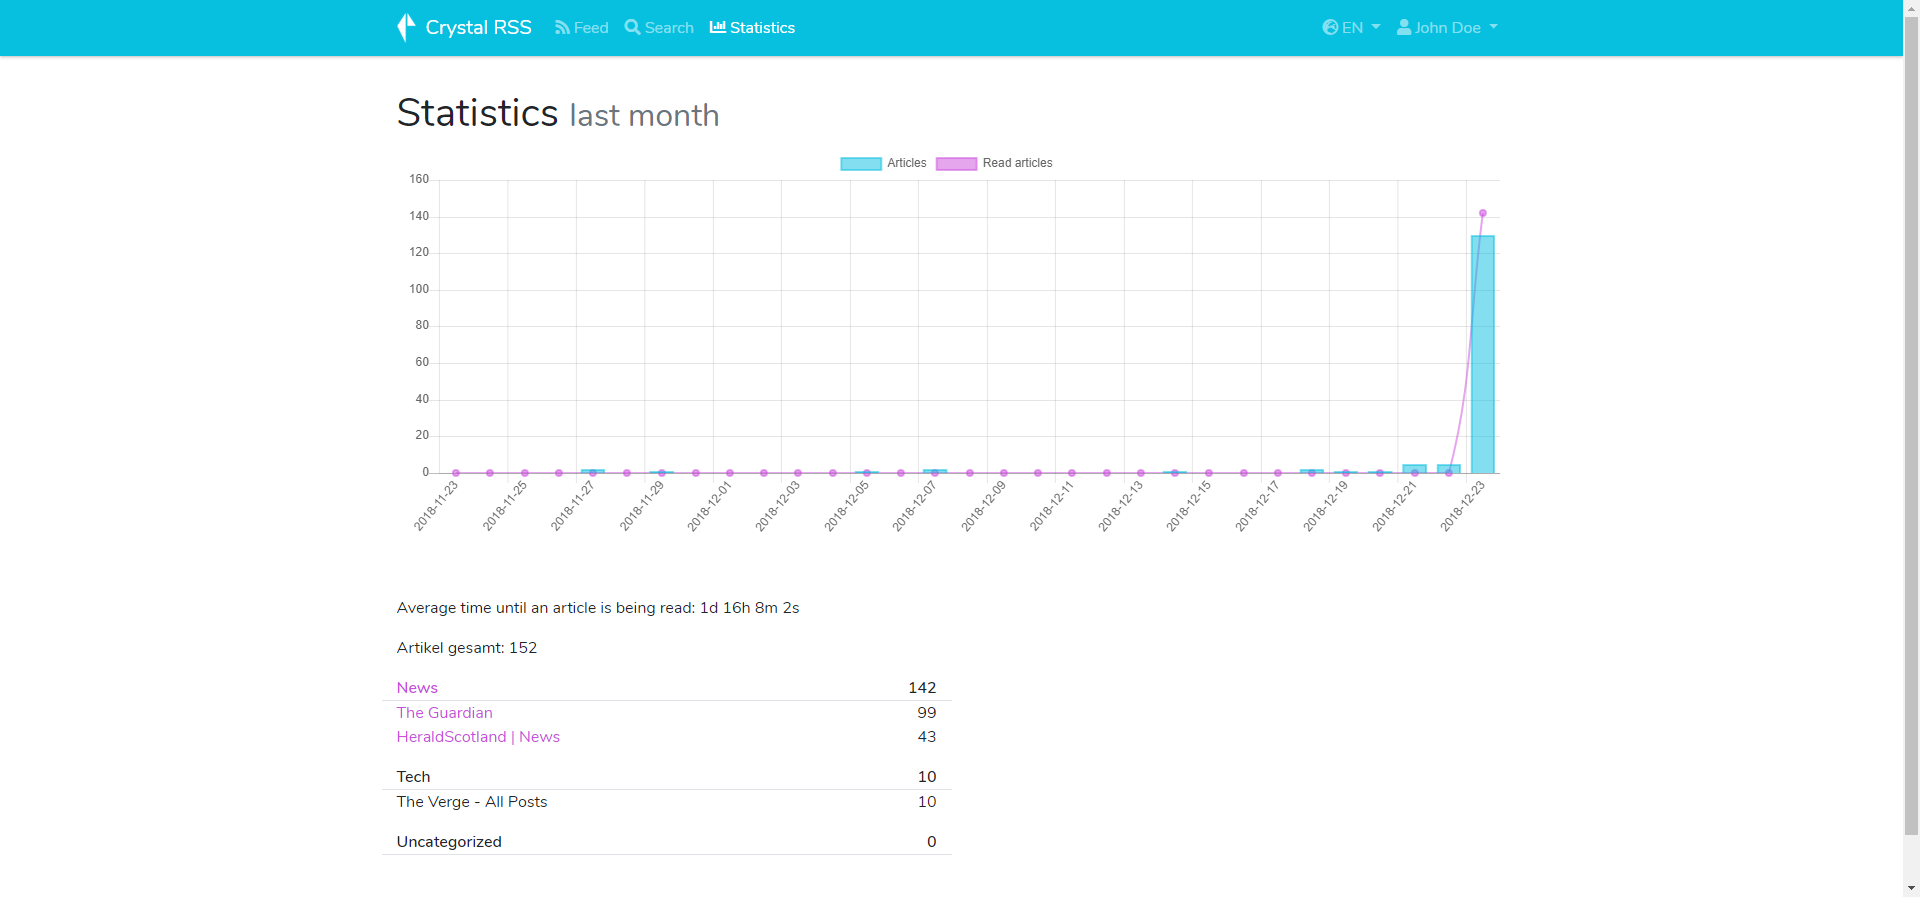Screen dimensions: 1920x897
Task: Open the Crystal RSS home link
Action: click(464, 27)
